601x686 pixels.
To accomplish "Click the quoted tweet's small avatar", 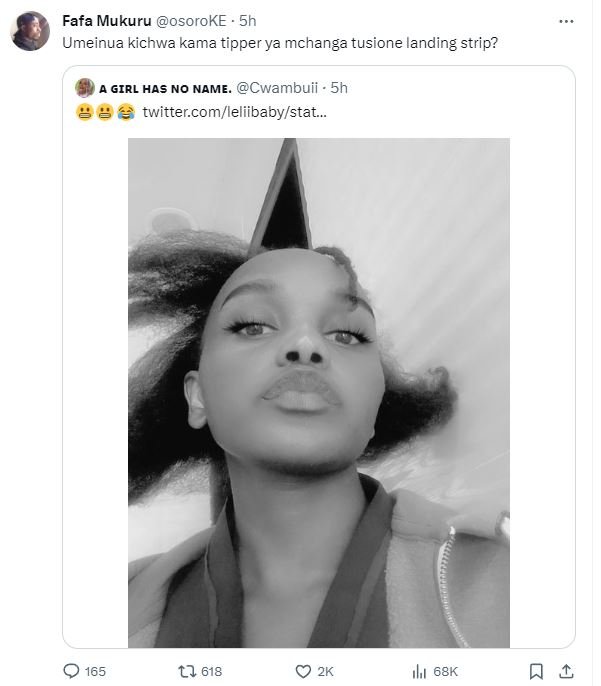I will coord(85,89).
